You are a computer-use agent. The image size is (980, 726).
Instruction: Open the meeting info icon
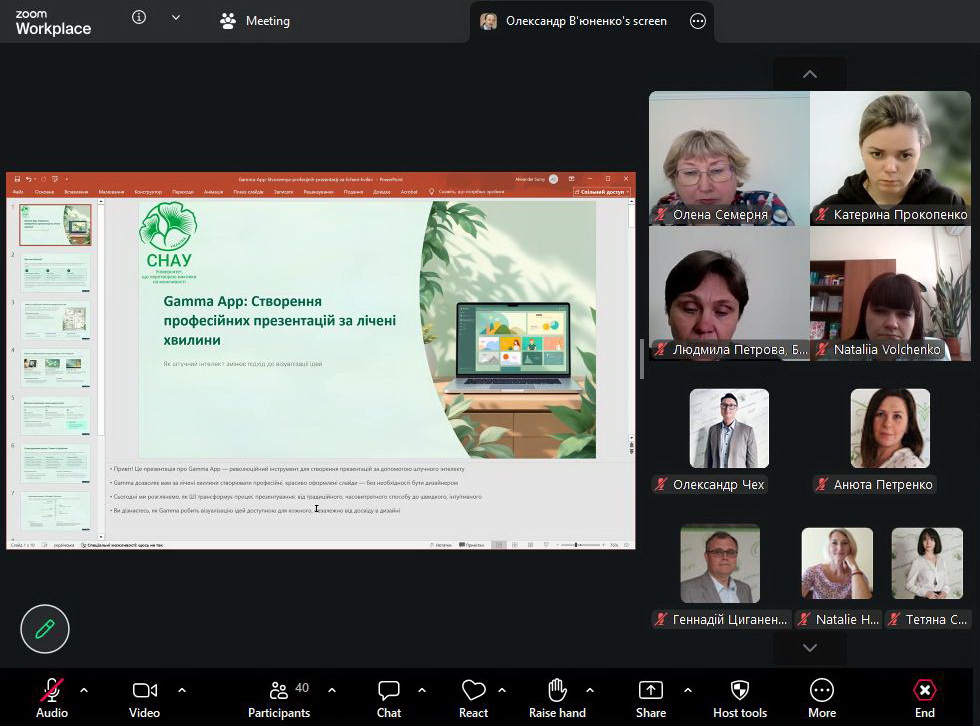[139, 18]
